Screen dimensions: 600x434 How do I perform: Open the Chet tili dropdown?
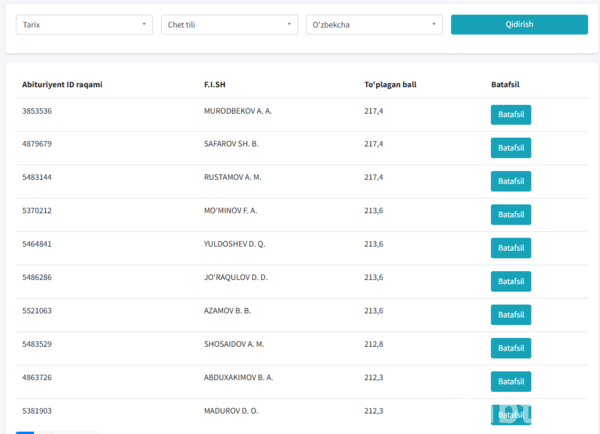point(229,24)
